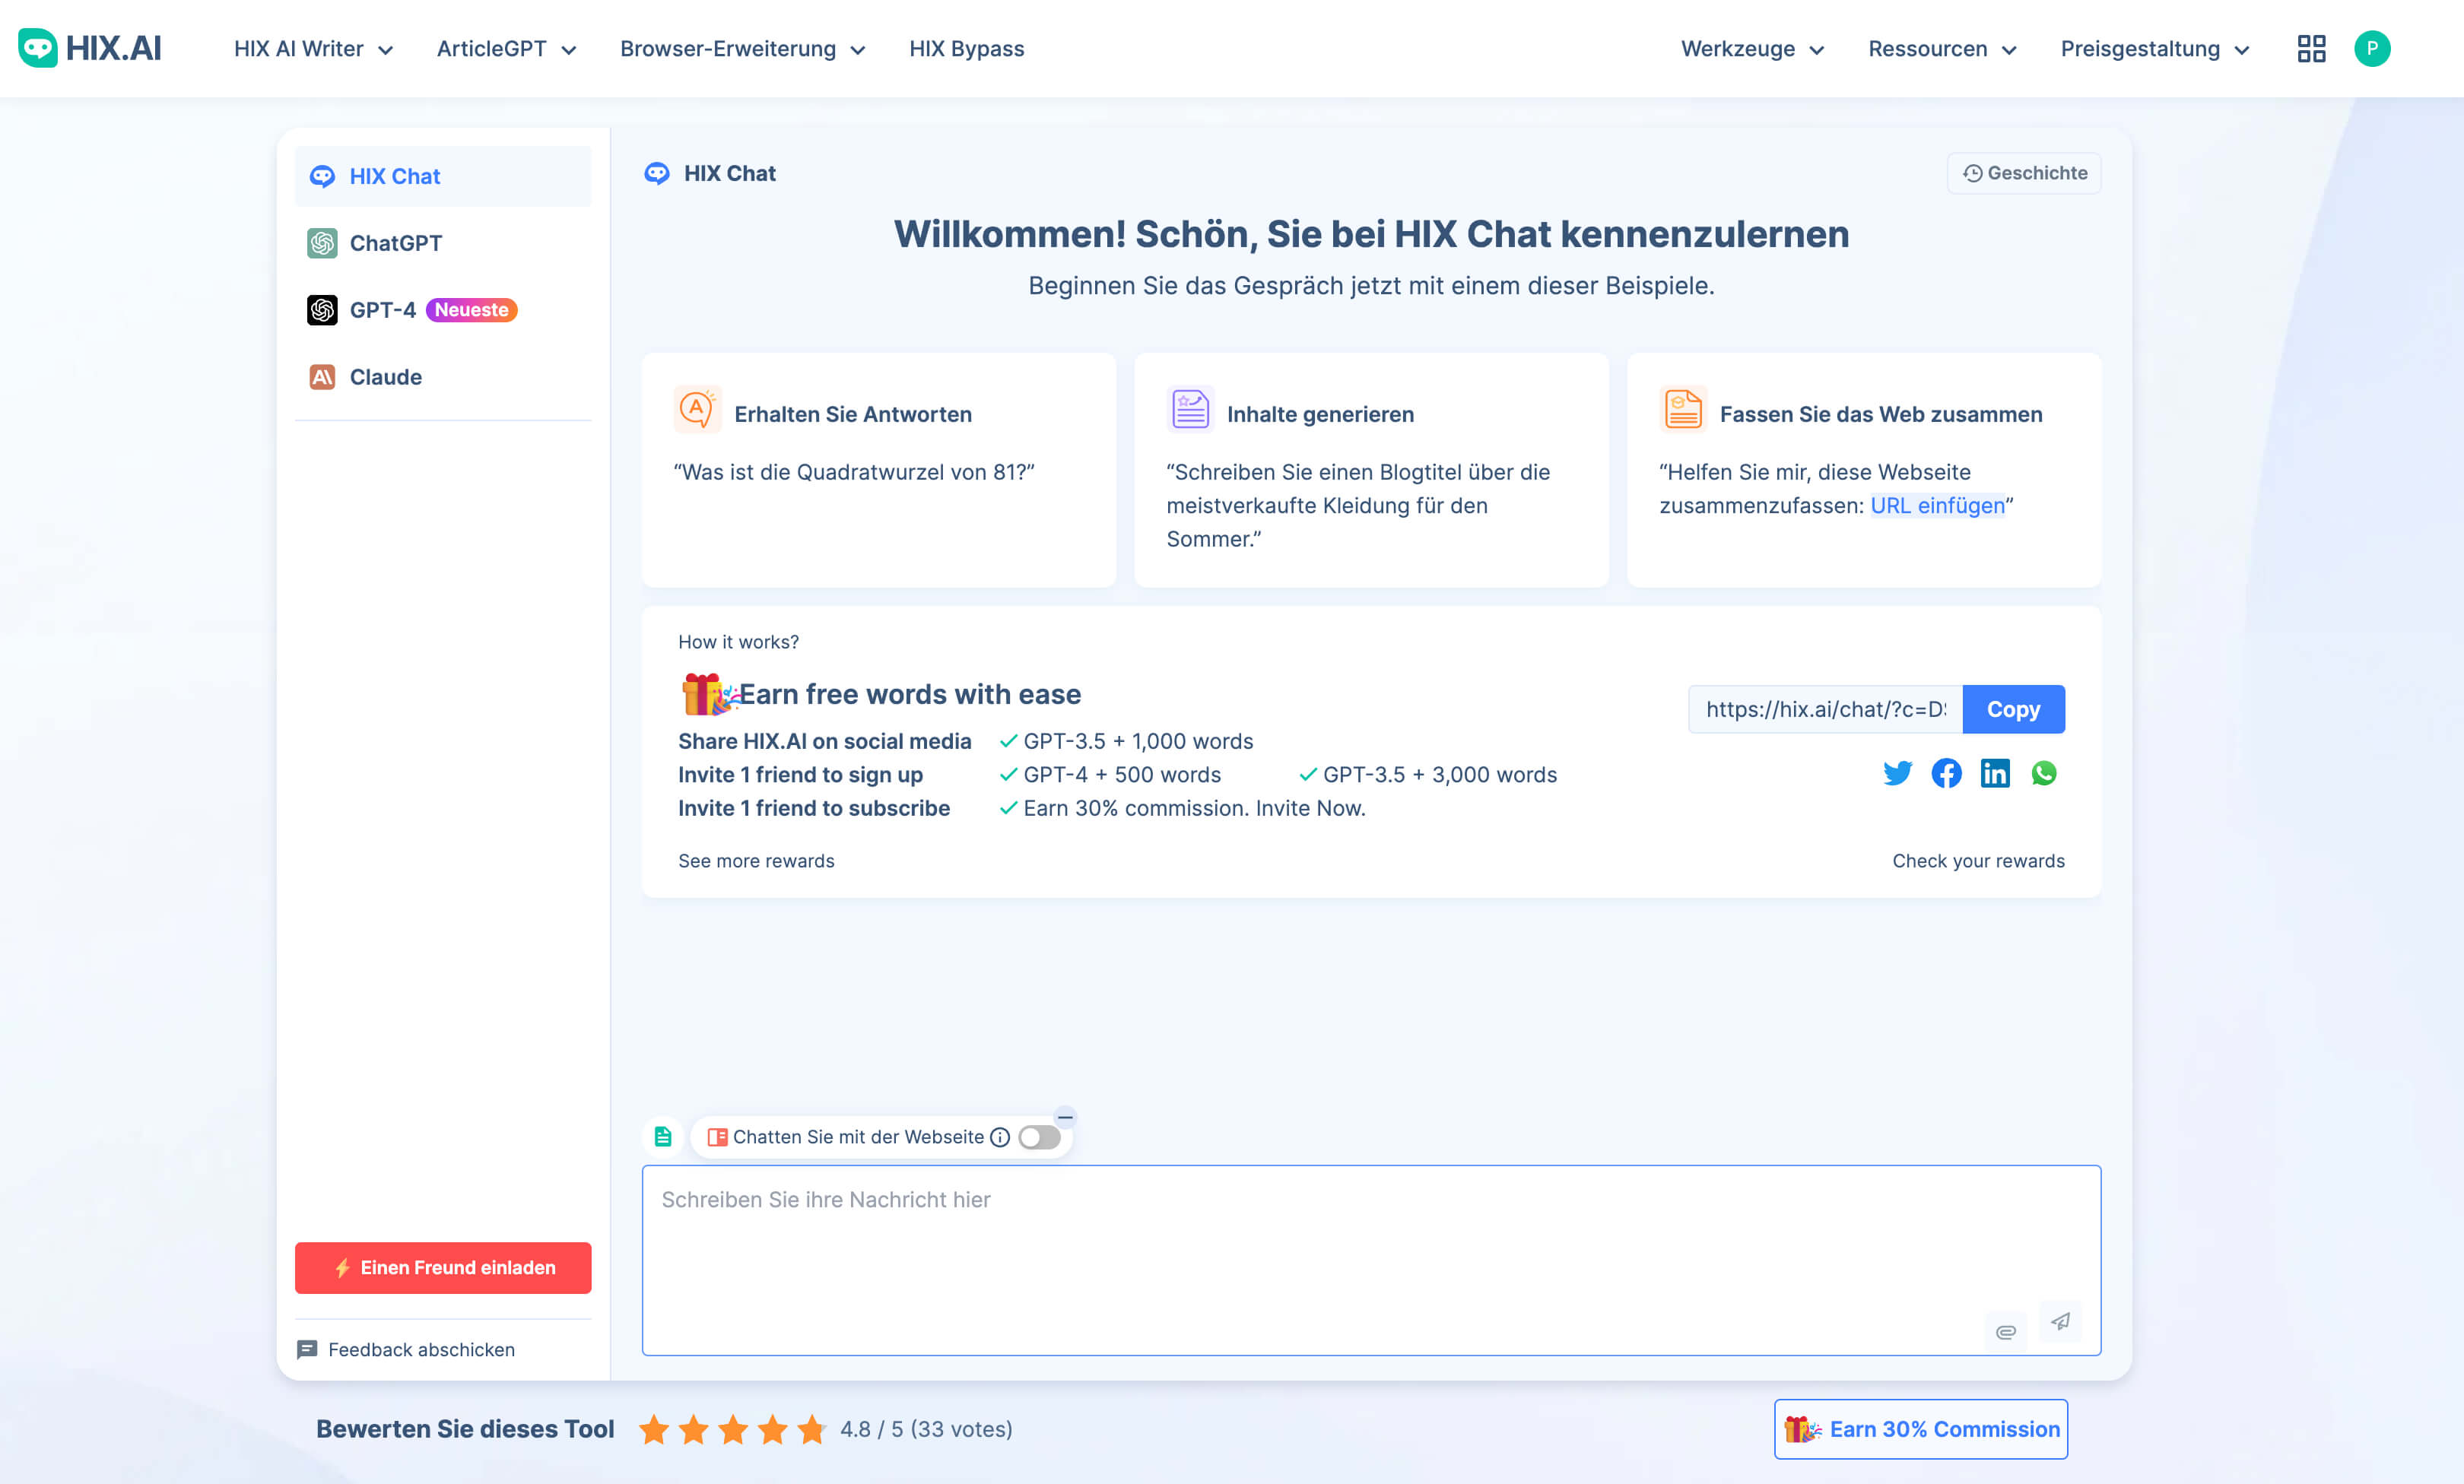Expand the HIX AI Writer dropdown
This screenshot has height=1484, width=2464.
[313, 49]
